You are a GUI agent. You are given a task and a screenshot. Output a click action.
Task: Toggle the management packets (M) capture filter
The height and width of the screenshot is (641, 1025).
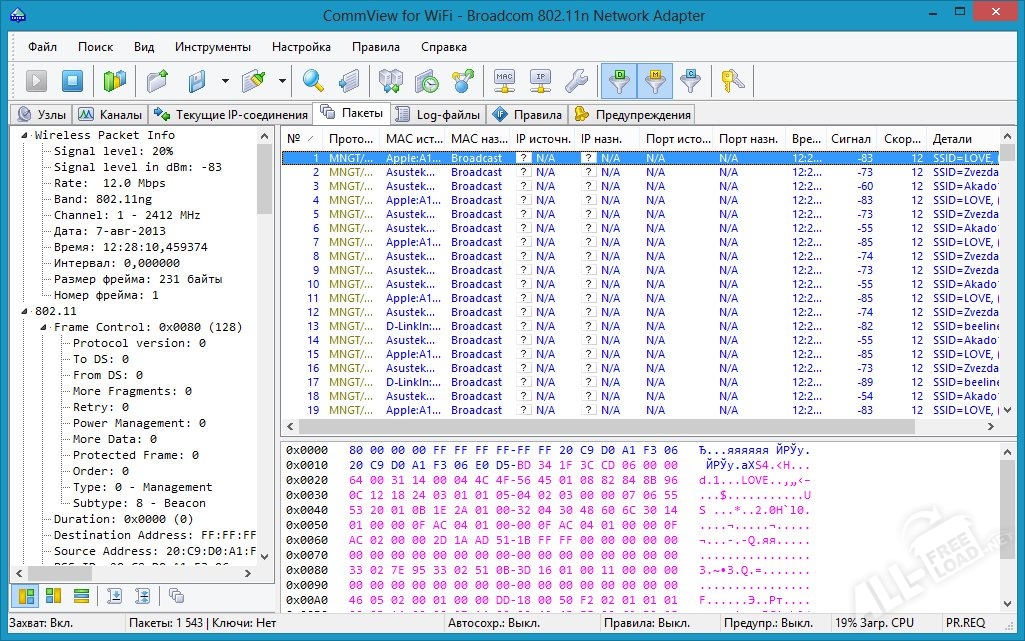tap(654, 81)
